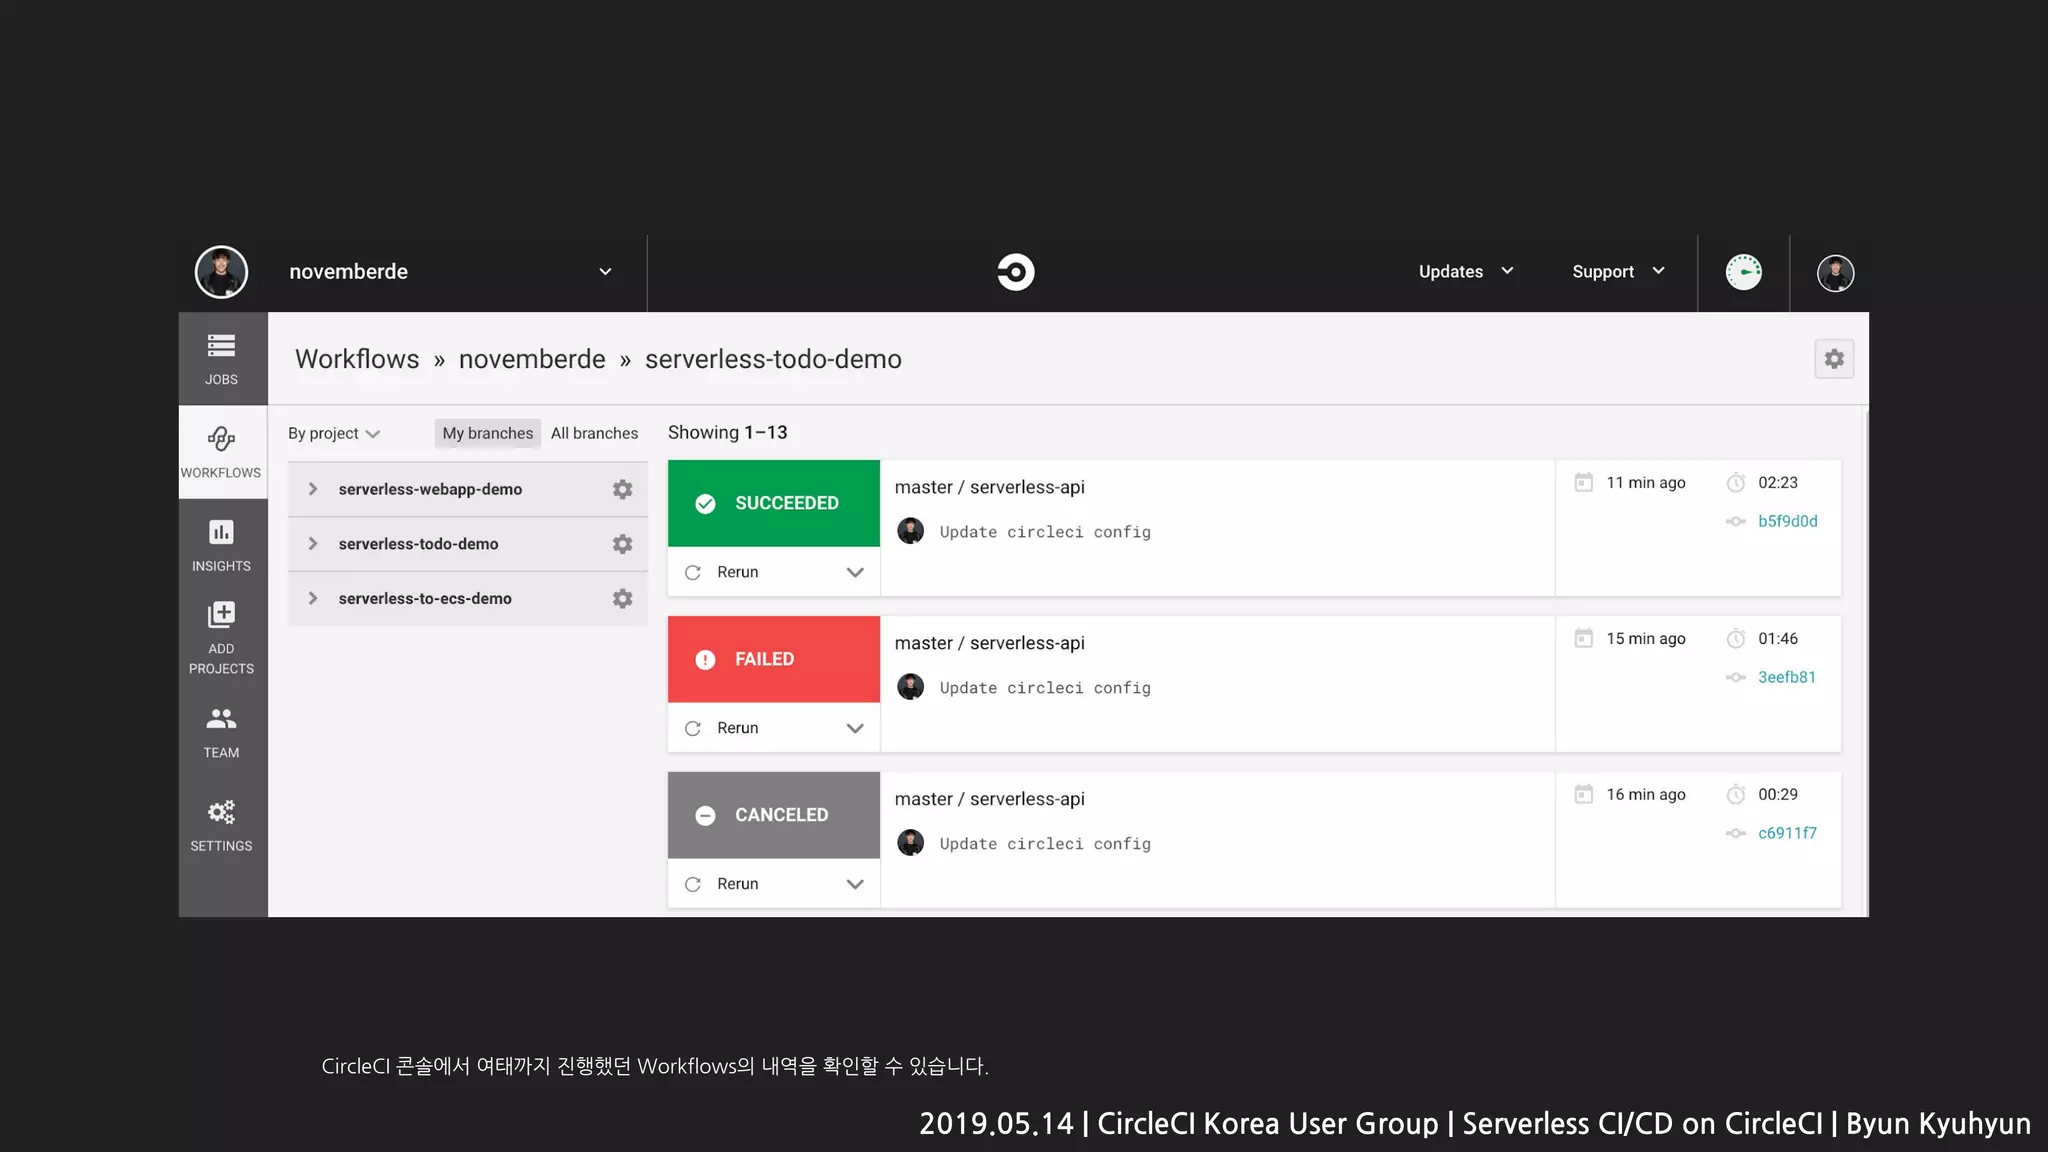Expand Rerun options for failed workflow

(855, 728)
